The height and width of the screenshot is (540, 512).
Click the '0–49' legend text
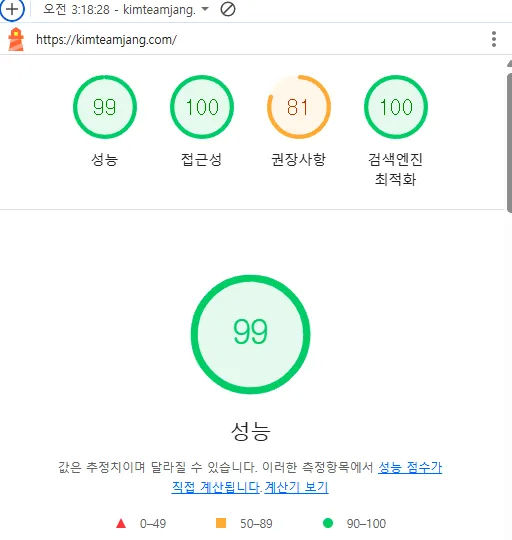click(x=153, y=524)
